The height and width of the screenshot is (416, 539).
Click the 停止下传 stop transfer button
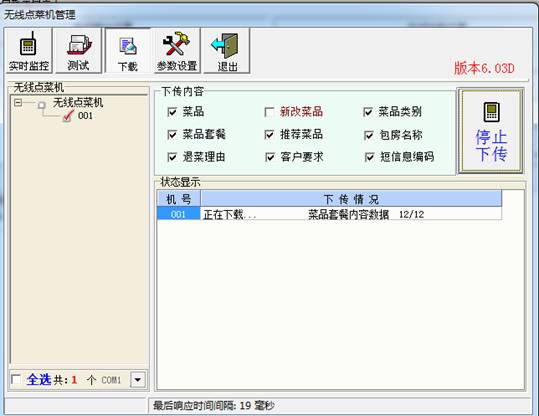[x=491, y=131]
